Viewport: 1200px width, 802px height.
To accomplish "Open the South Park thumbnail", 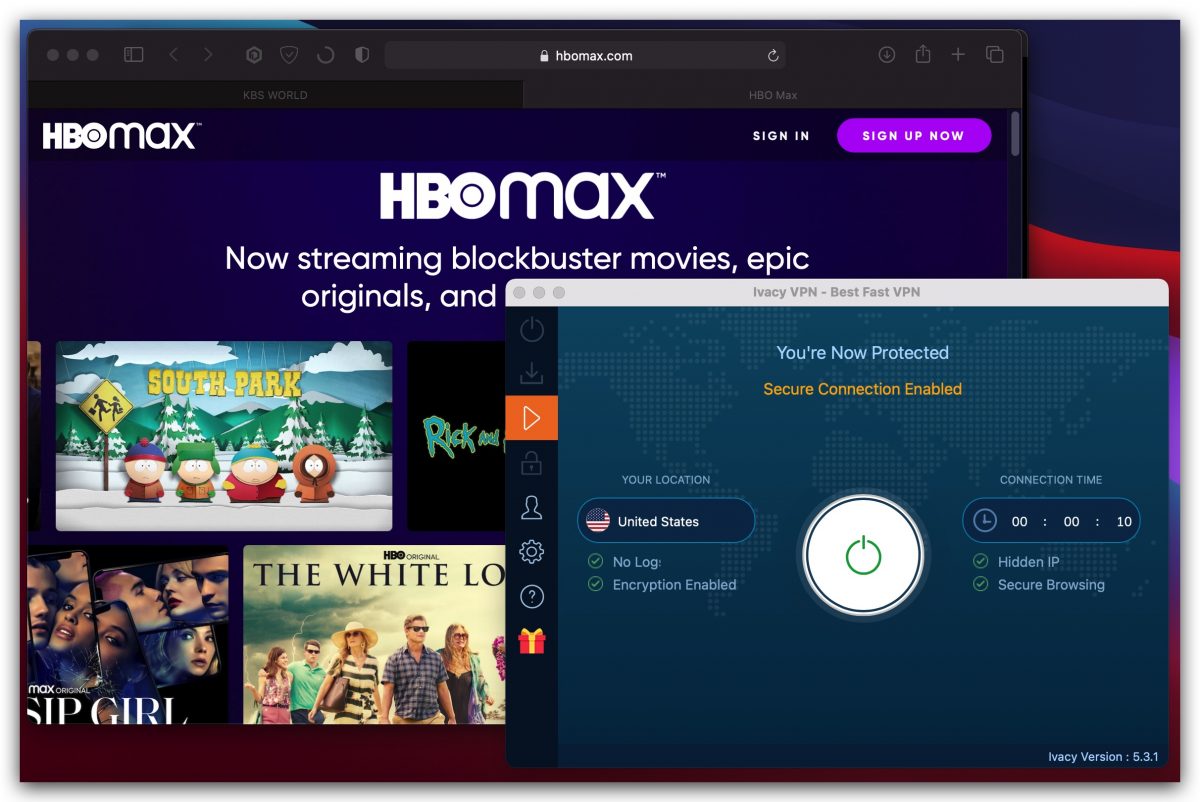I will [x=224, y=436].
